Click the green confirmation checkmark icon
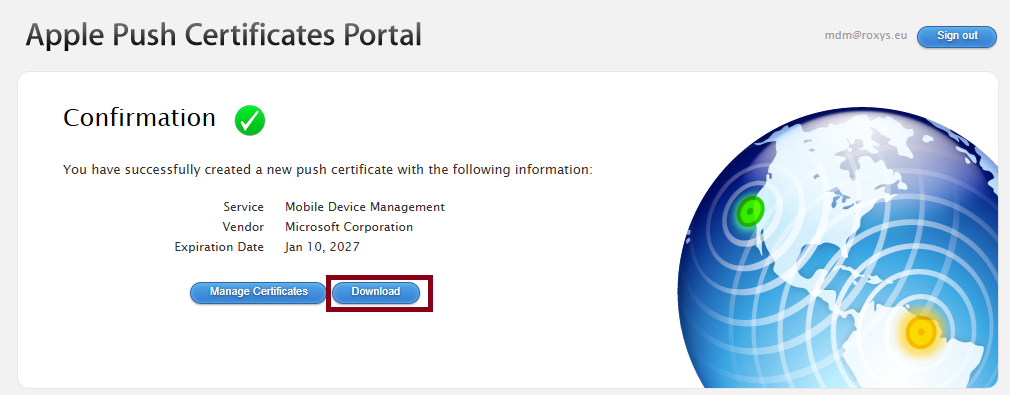The height and width of the screenshot is (395, 1010). coord(250,120)
